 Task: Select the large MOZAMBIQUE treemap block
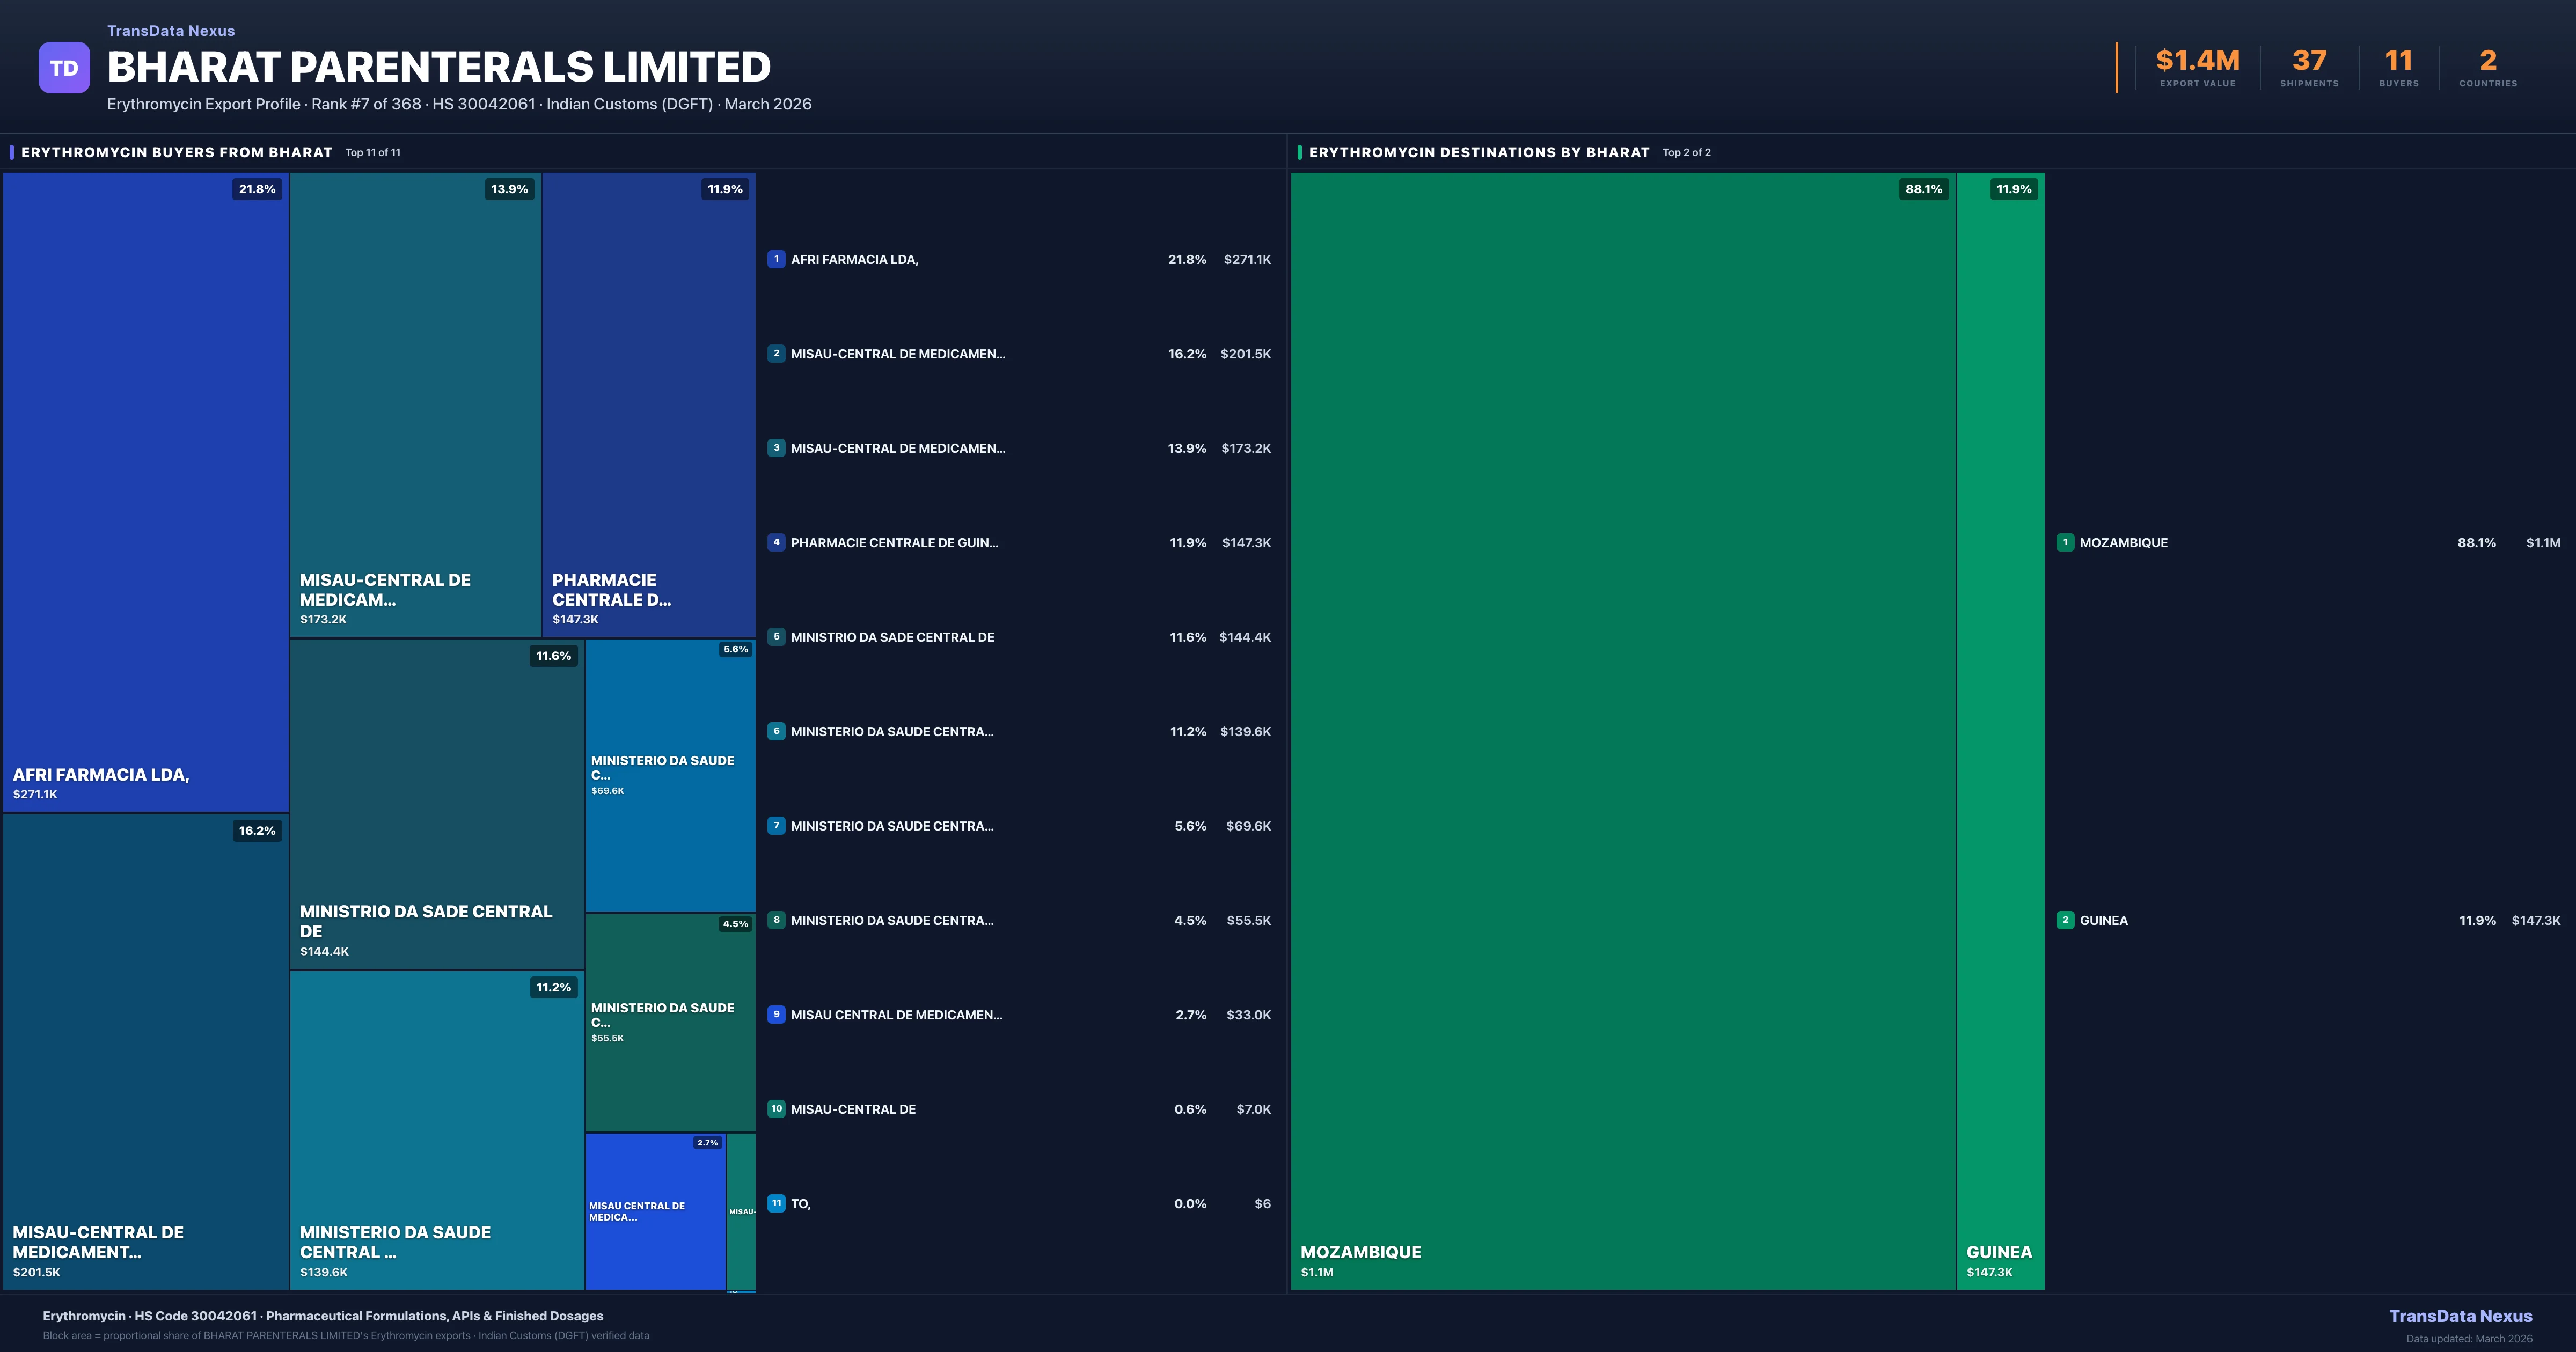1622,730
